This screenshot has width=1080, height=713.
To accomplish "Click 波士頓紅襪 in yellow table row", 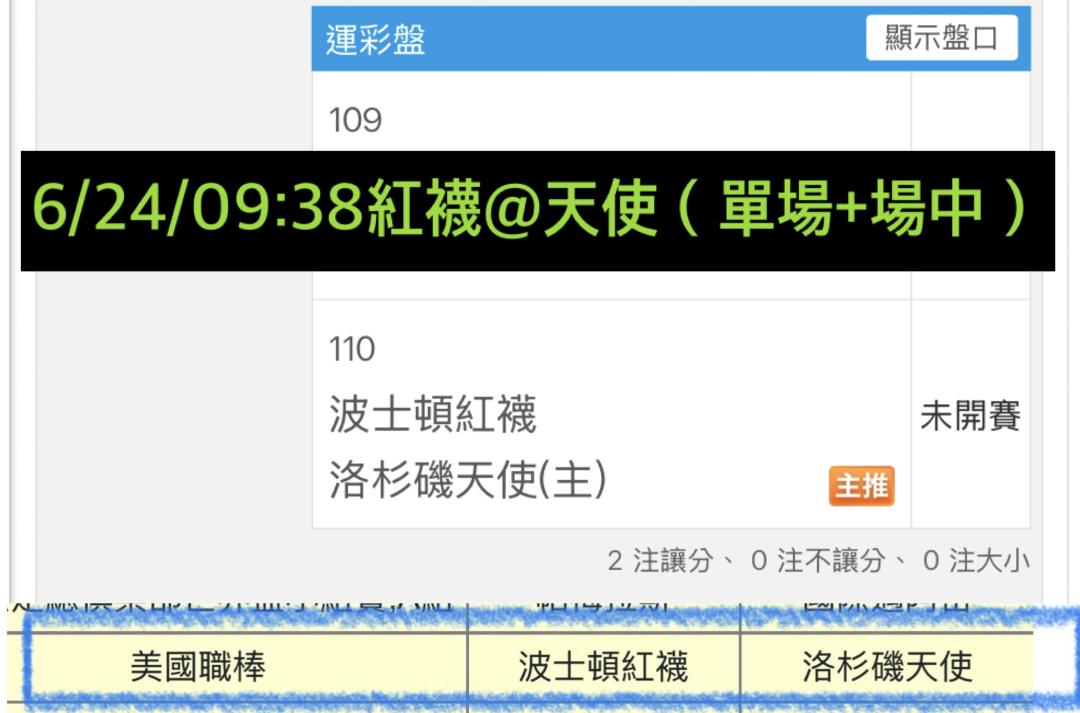I will coord(603,667).
